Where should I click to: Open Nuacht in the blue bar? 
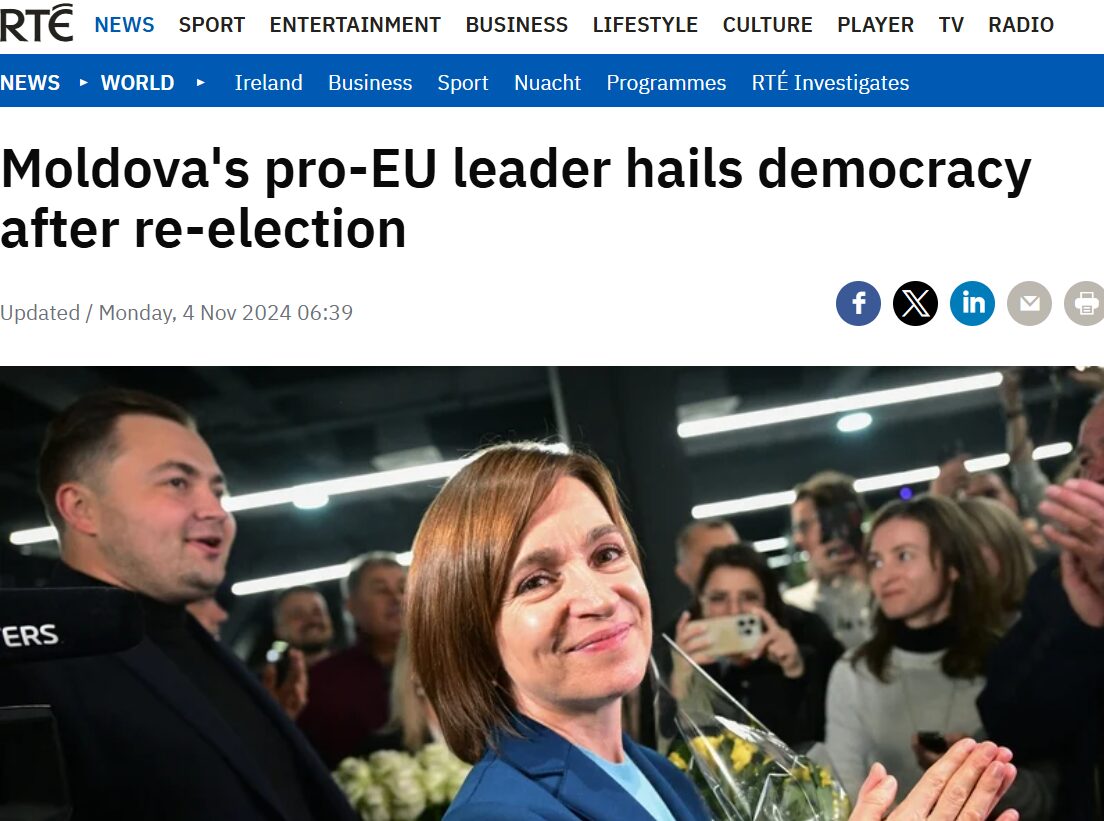tap(547, 82)
